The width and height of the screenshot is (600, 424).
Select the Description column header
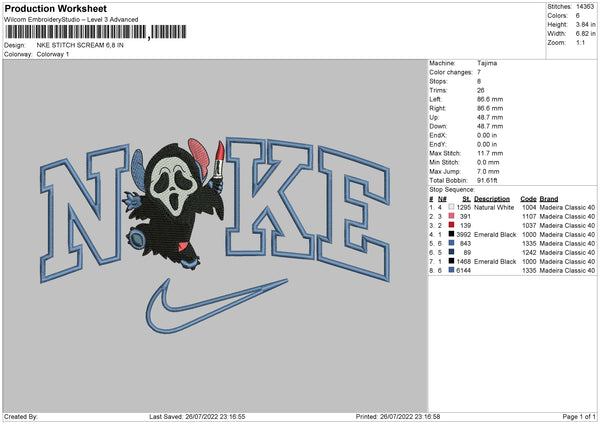click(492, 199)
